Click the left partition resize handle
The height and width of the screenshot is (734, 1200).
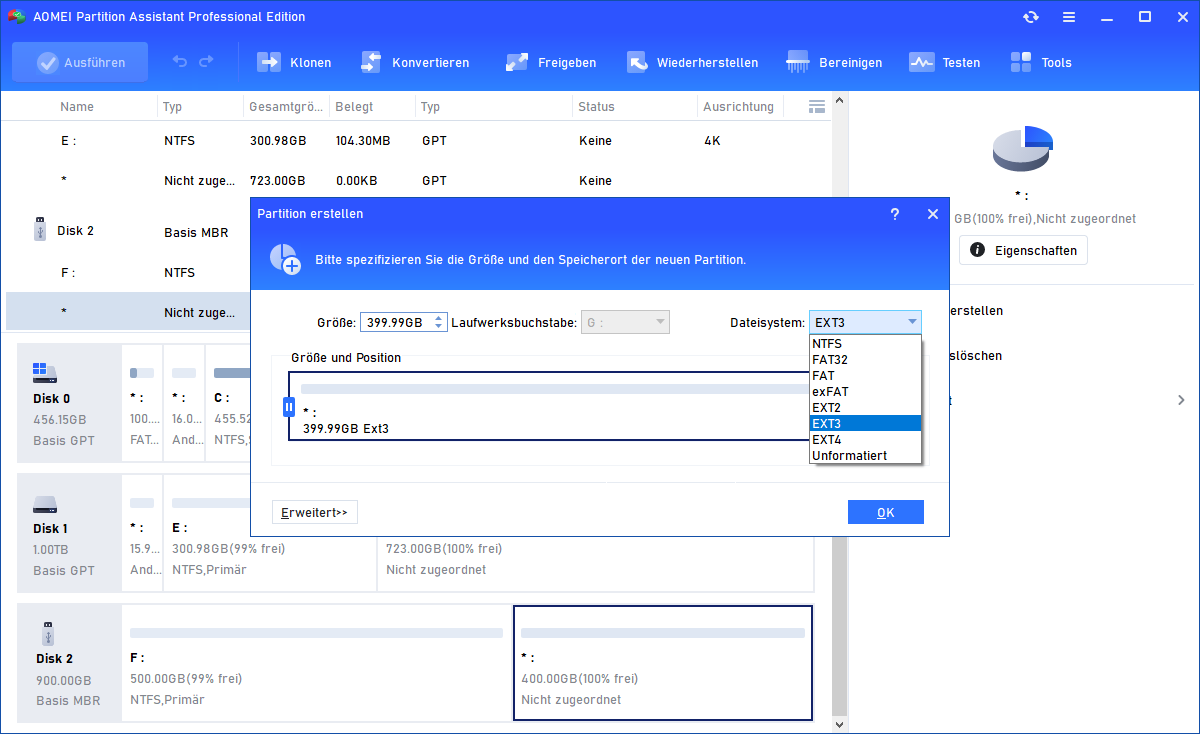(x=289, y=407)
